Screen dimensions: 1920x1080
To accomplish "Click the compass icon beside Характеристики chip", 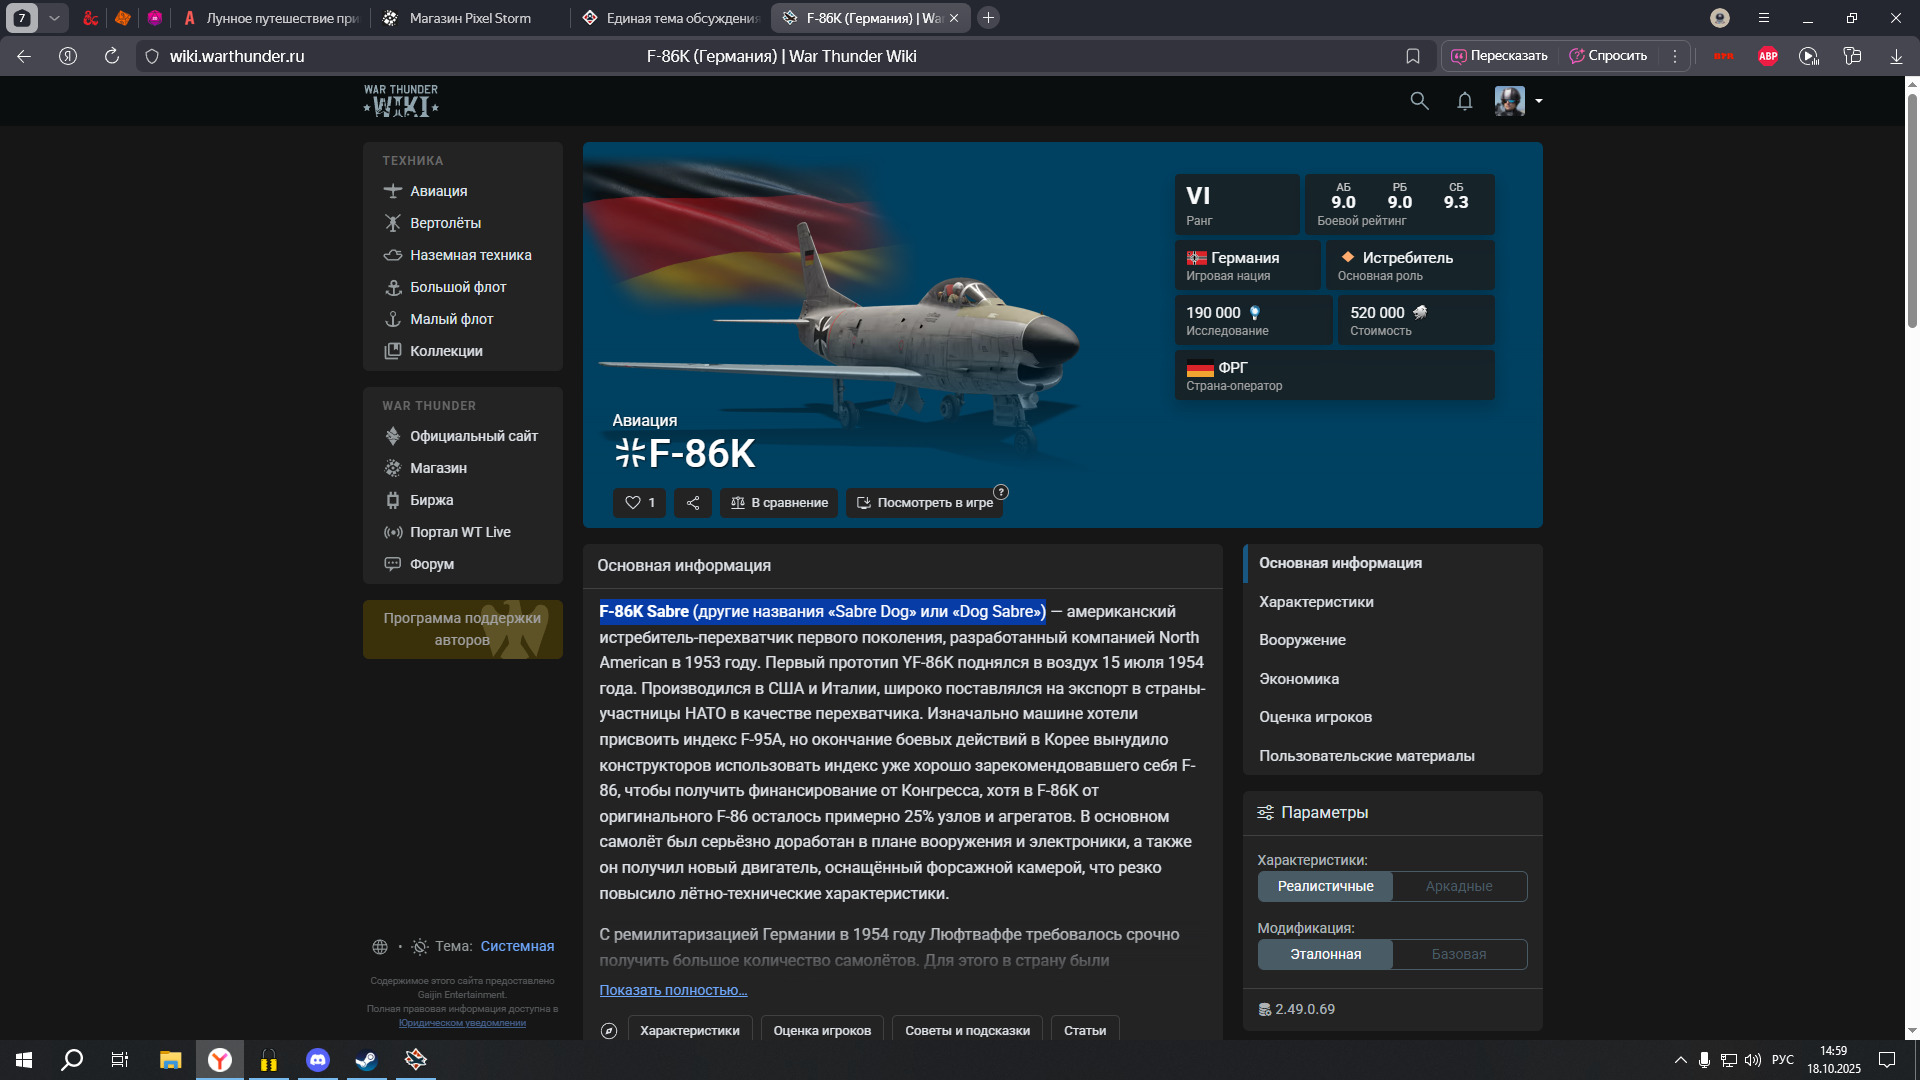I will (609, 1030).
